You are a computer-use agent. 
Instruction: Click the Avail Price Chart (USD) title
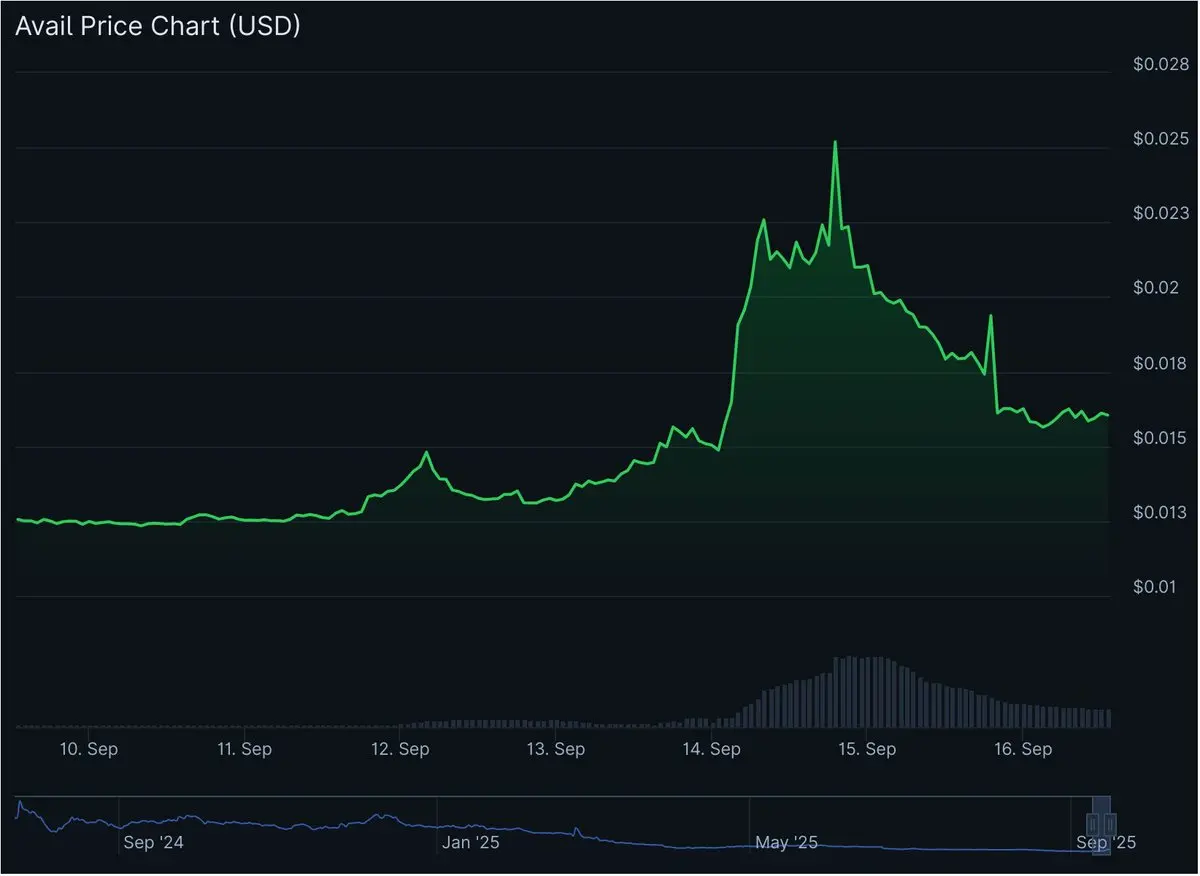pos(157,26)
